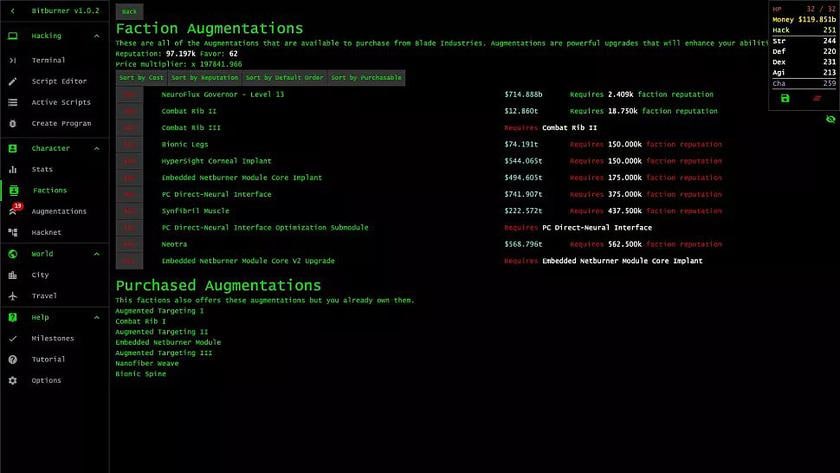This screenshot has width=840, height=473.
Task: Click the City building icon
Action: pos(13,275)
